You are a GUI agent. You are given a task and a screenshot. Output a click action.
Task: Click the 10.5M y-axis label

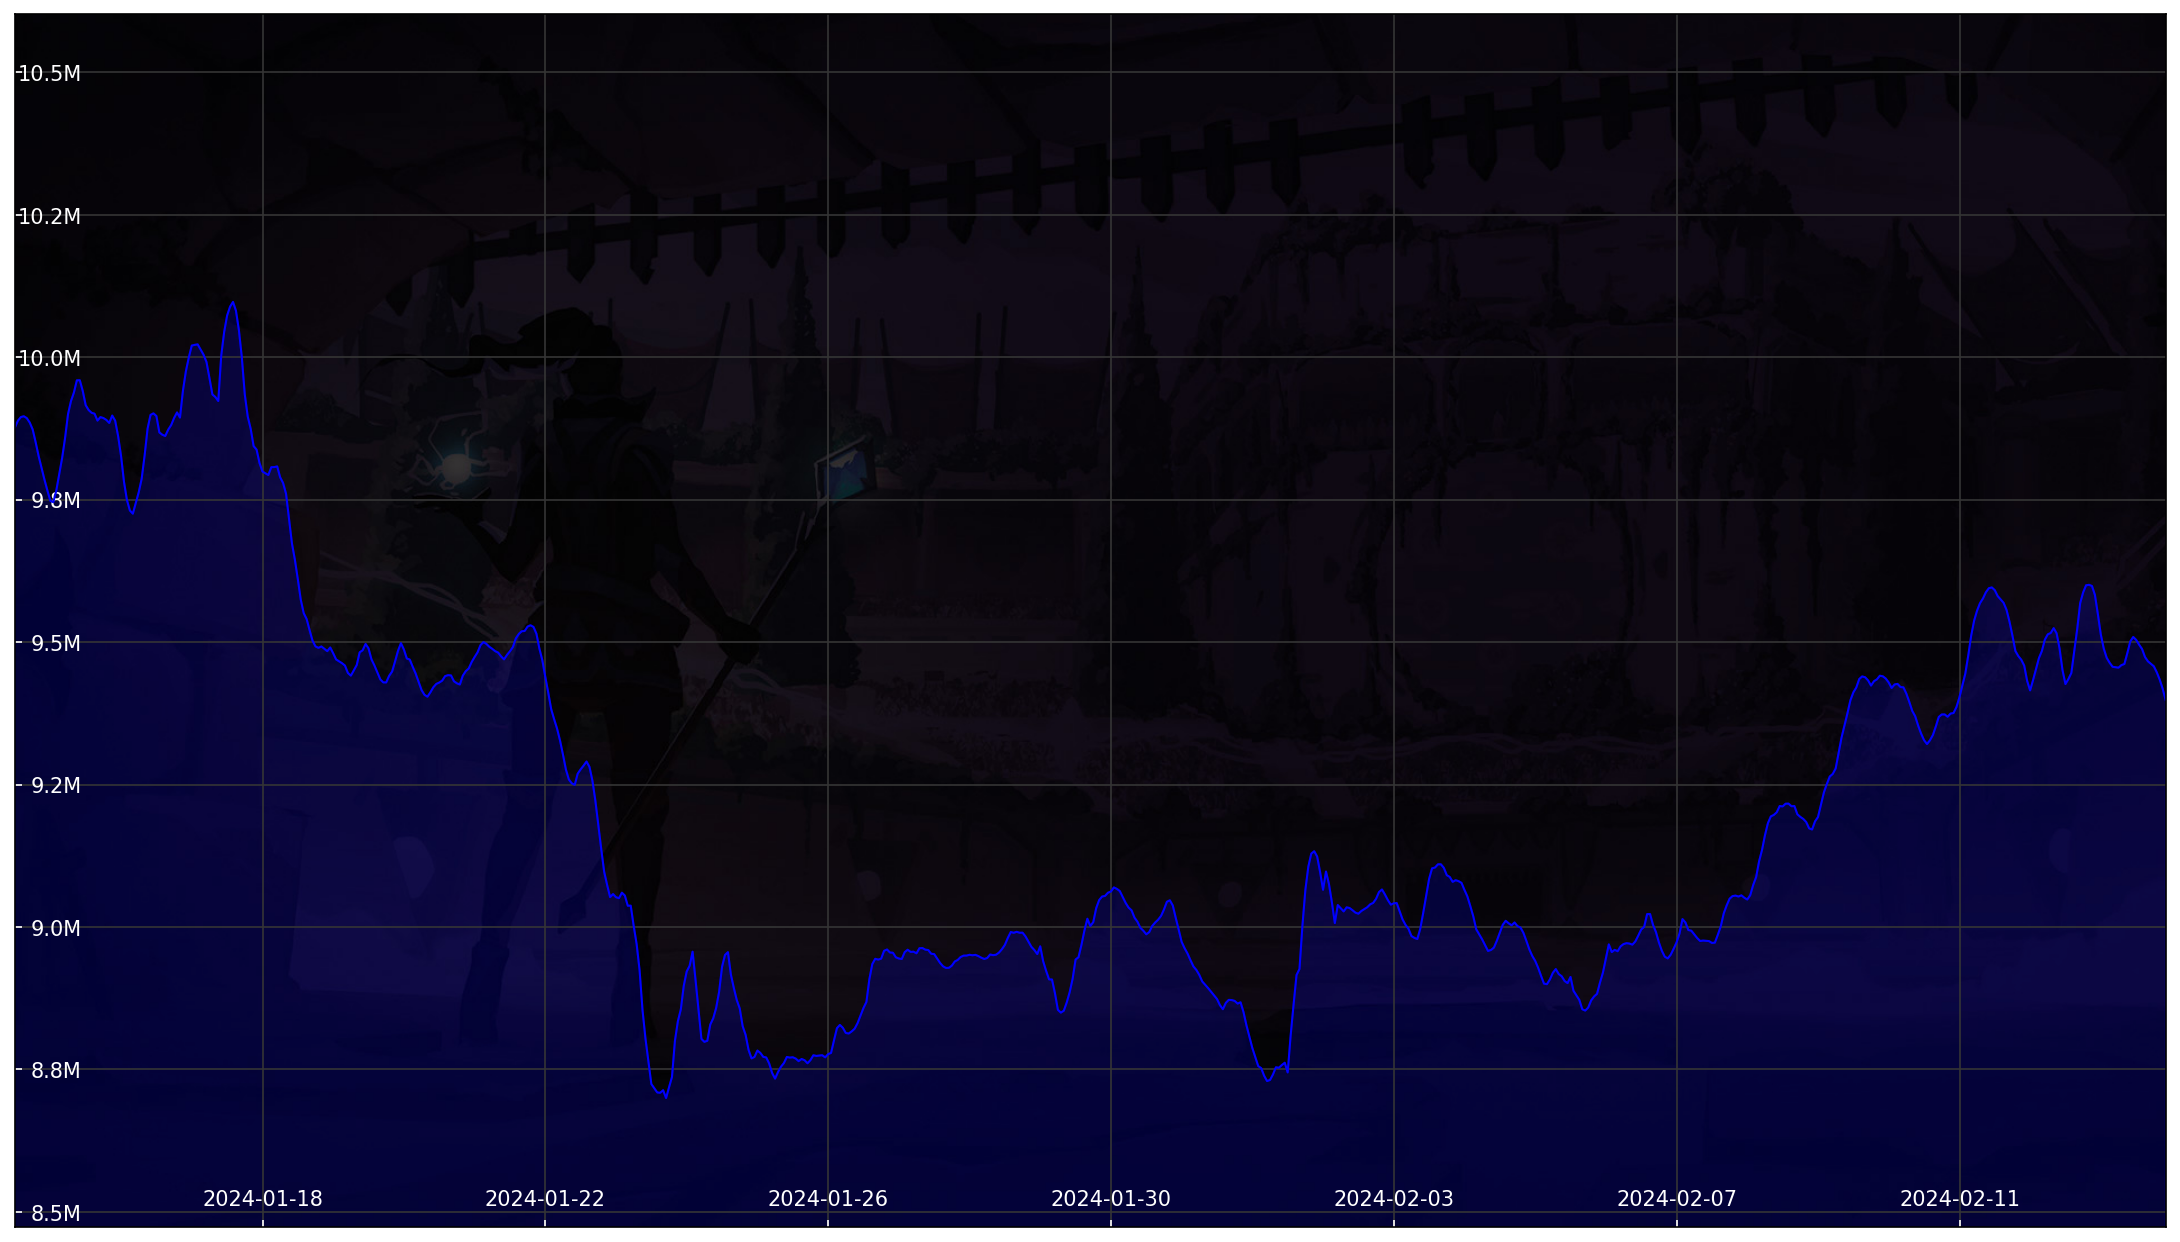[50, 73]
